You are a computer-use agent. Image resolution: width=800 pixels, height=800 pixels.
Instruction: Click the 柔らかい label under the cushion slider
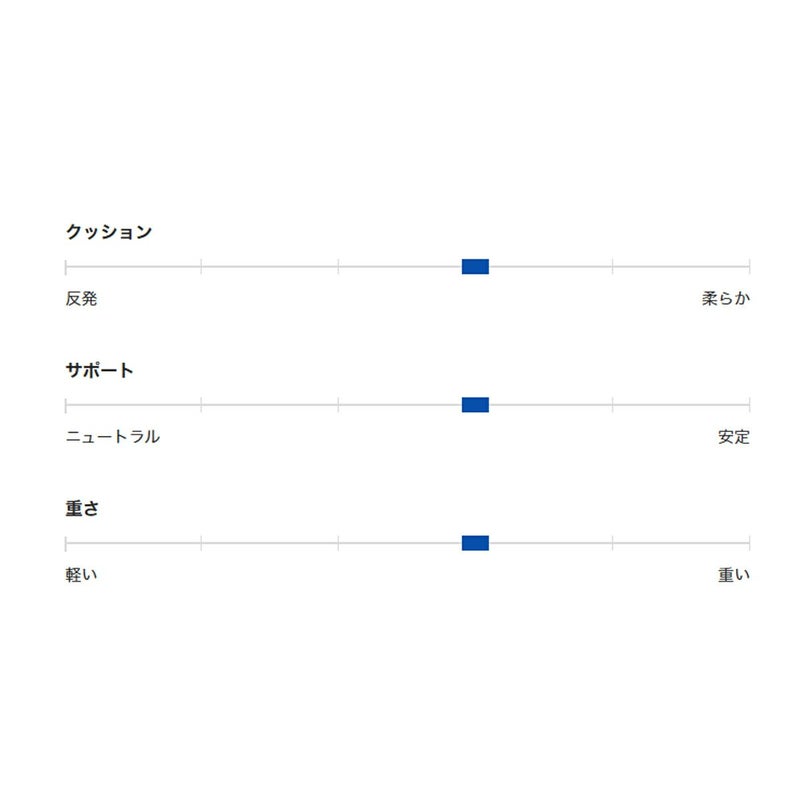pyautogui.click(x=725, y=299)
